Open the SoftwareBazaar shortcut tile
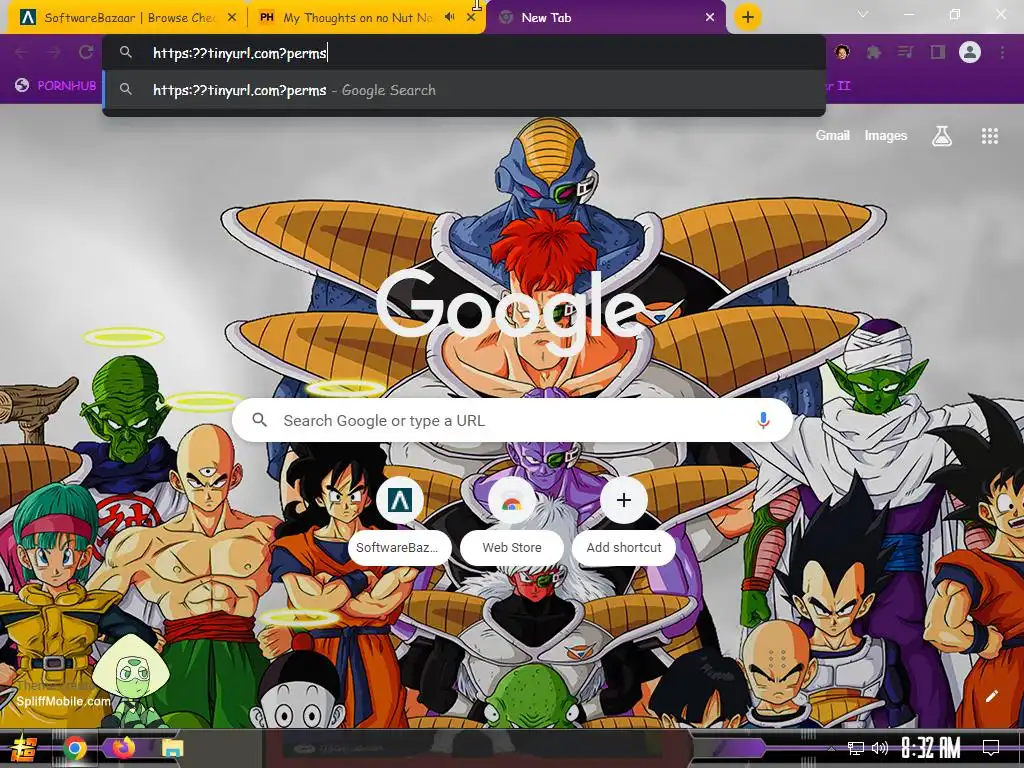The width and height of the screenshot is (1024, 768). [x=400, y=521]
